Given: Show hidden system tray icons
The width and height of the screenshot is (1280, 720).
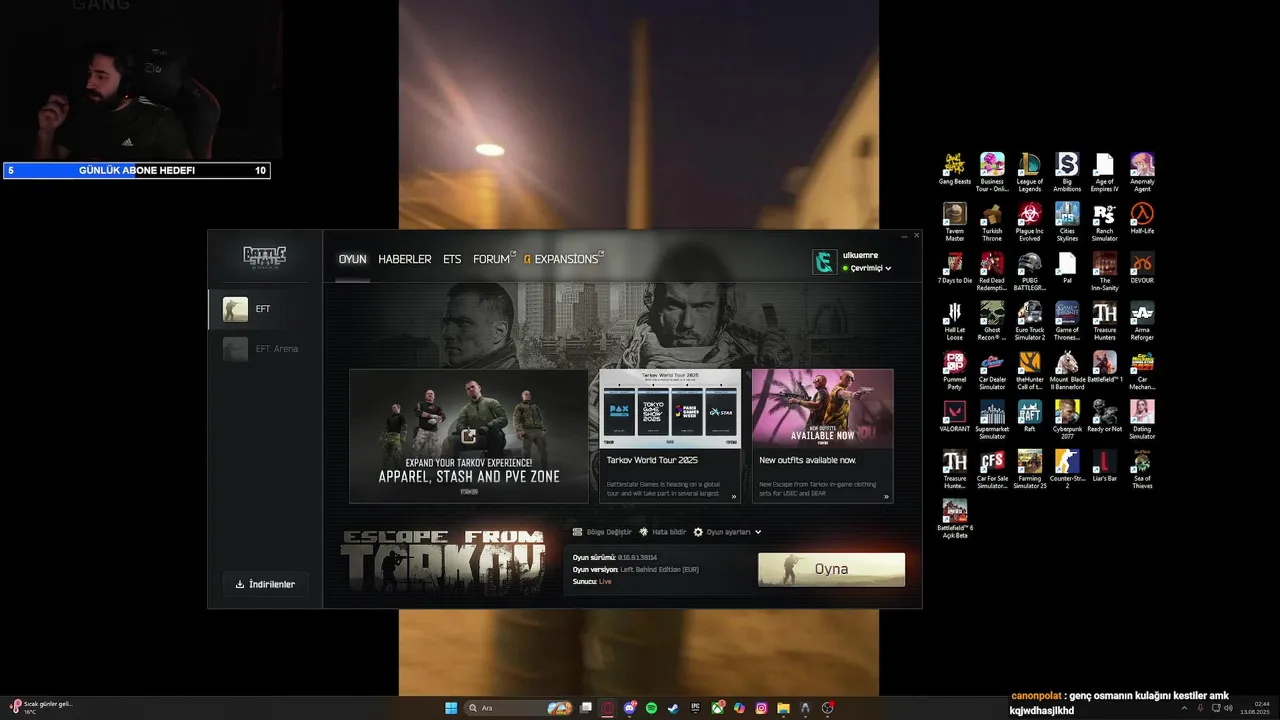Looking at the screenshot, I should [x=1185, y=708].
